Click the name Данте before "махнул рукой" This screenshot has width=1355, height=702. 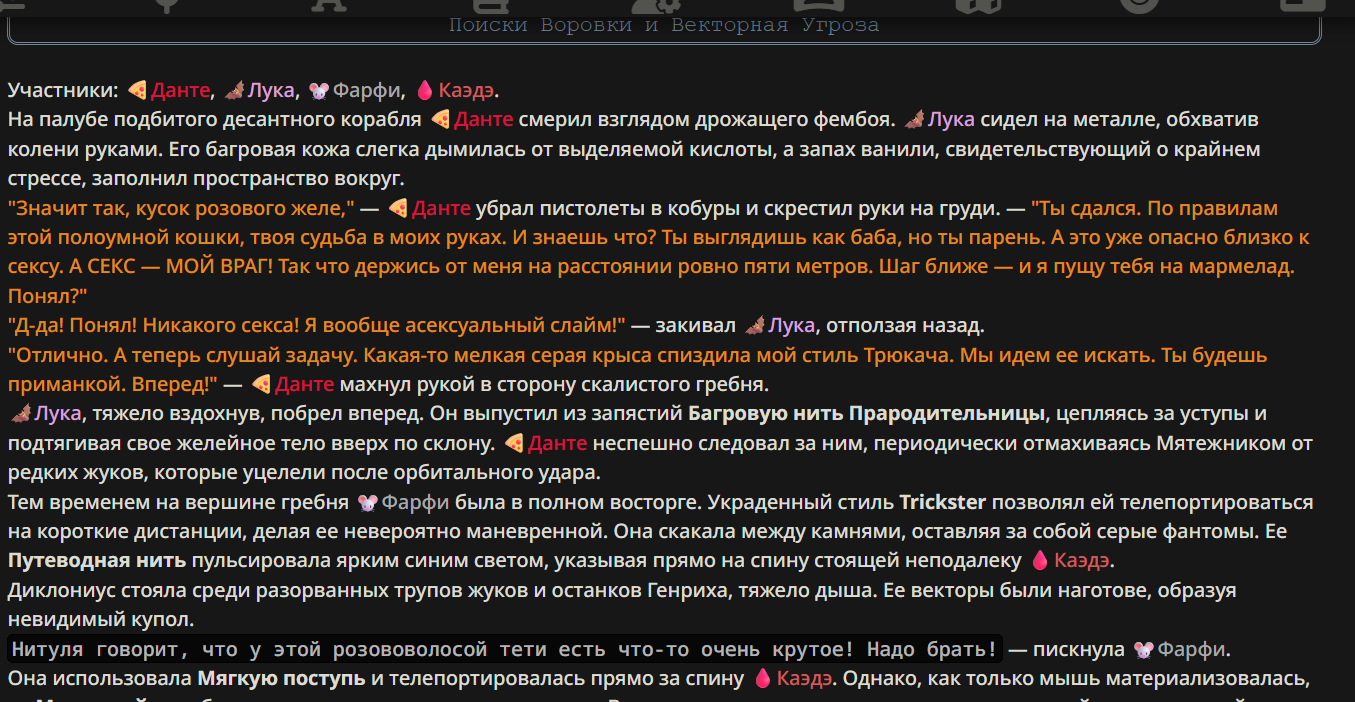305,384
